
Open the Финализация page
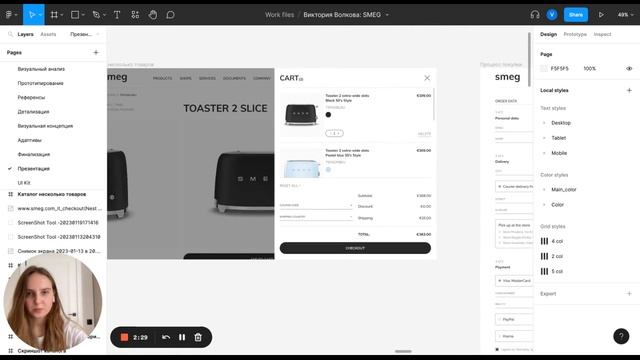click(x=33, y=155)
